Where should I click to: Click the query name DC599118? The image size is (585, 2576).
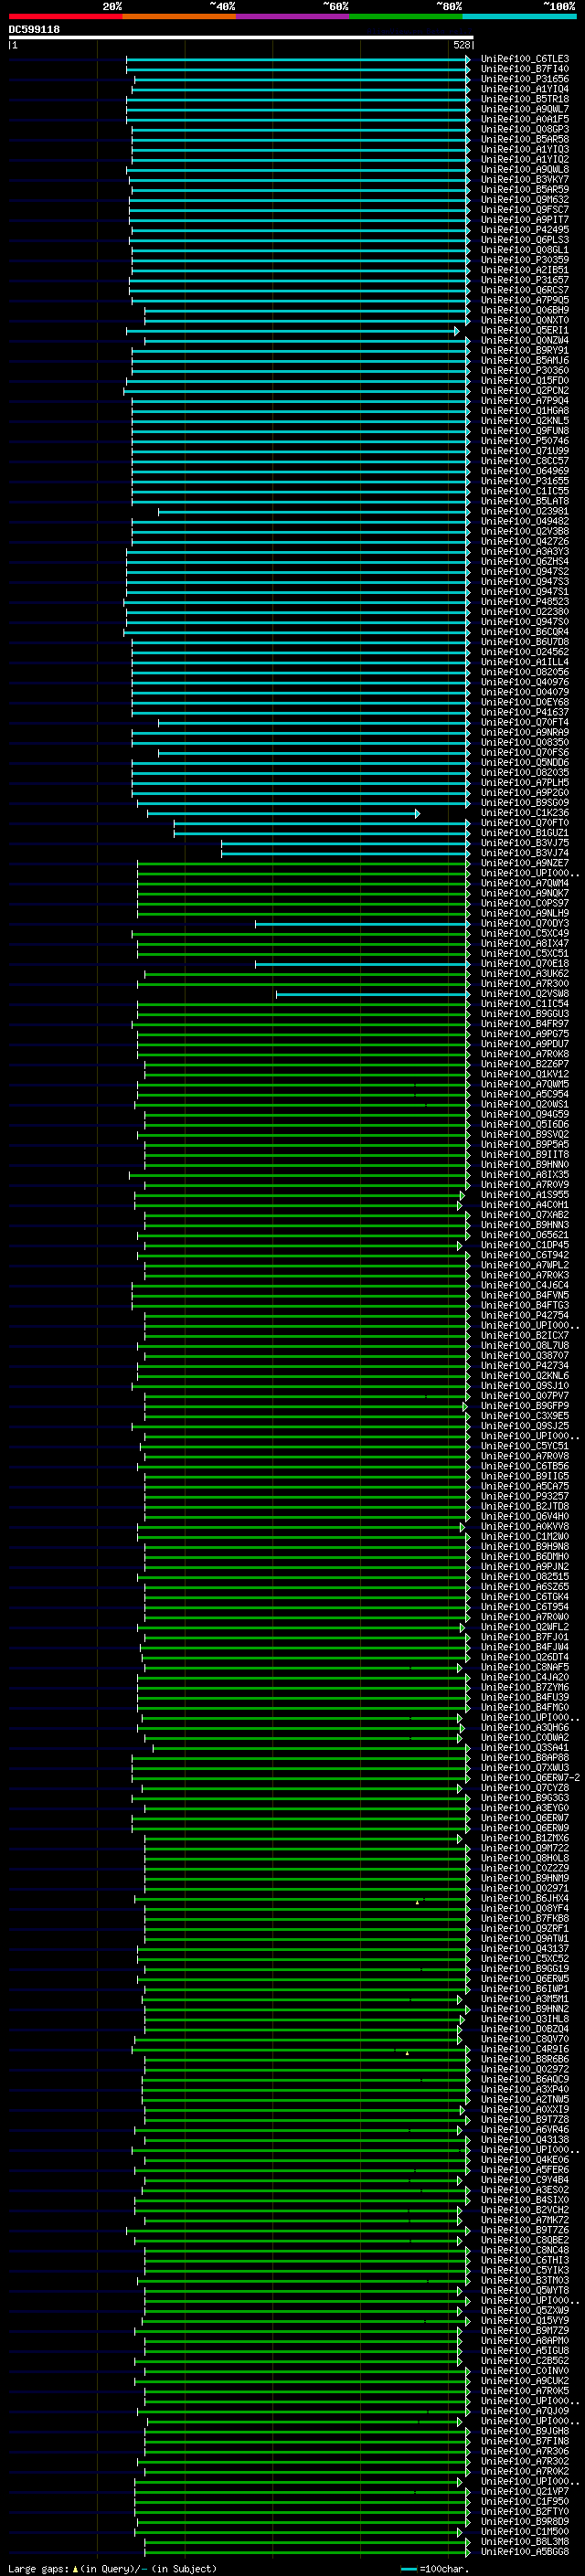tap(34, 30)
